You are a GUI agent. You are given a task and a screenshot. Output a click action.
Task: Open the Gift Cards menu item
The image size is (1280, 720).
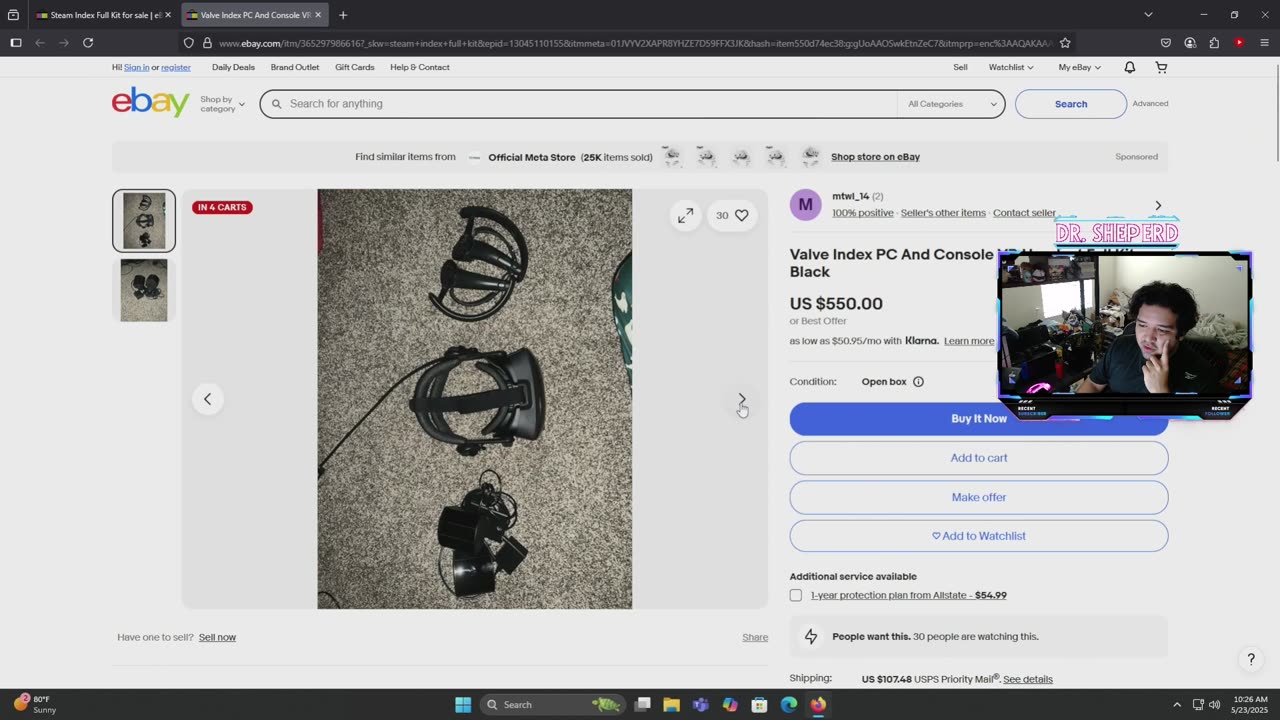355,67
